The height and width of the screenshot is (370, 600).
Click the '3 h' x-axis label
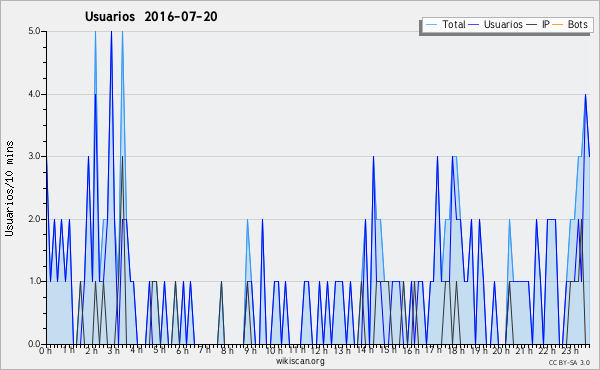[114, 350]
